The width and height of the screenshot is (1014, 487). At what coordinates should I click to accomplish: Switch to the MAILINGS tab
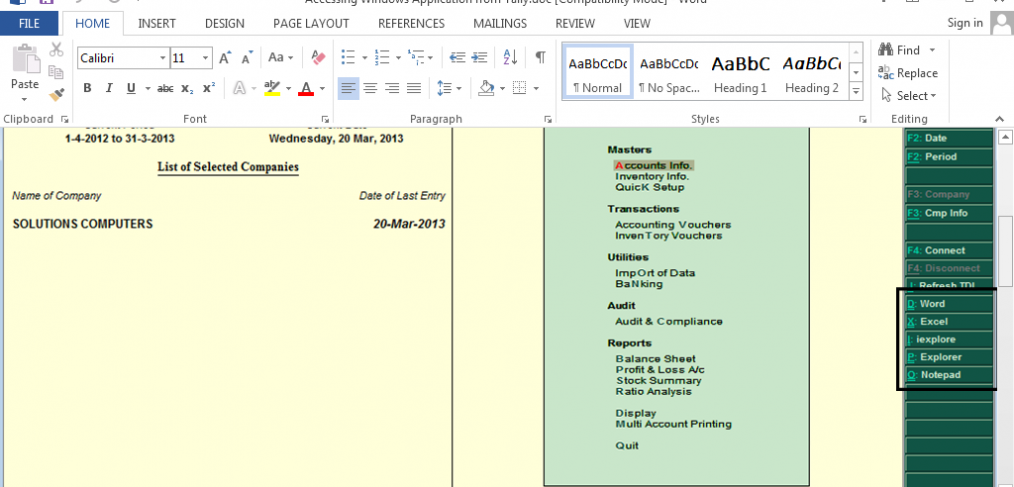[x=500, y=23]
